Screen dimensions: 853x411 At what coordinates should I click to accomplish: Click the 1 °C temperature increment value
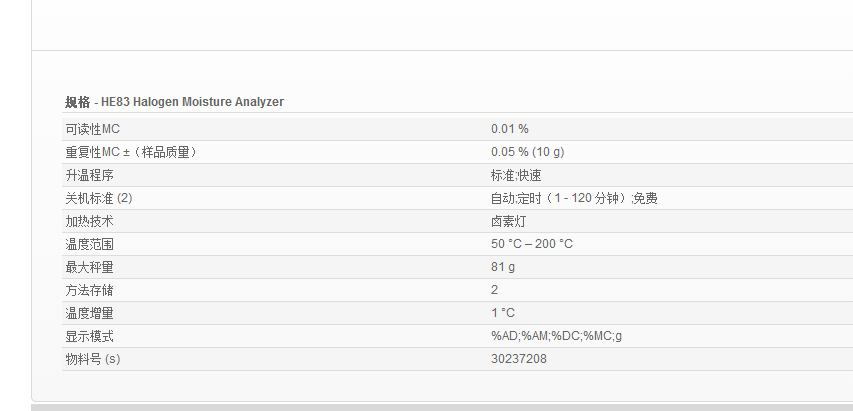click(503, 313)
